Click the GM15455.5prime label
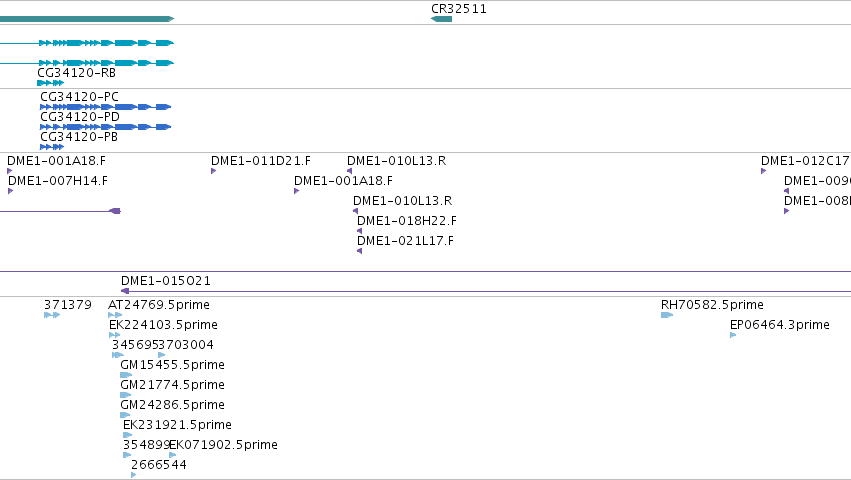 (173, 365)
